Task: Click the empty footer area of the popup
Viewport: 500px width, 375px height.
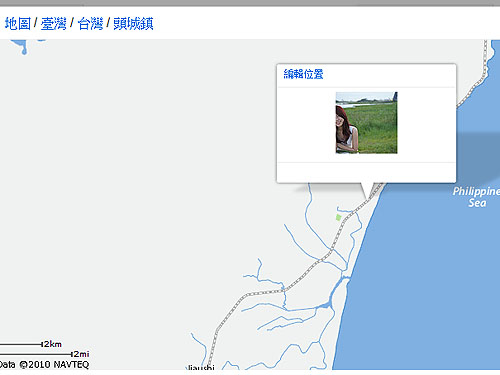Action: [366, 172]
